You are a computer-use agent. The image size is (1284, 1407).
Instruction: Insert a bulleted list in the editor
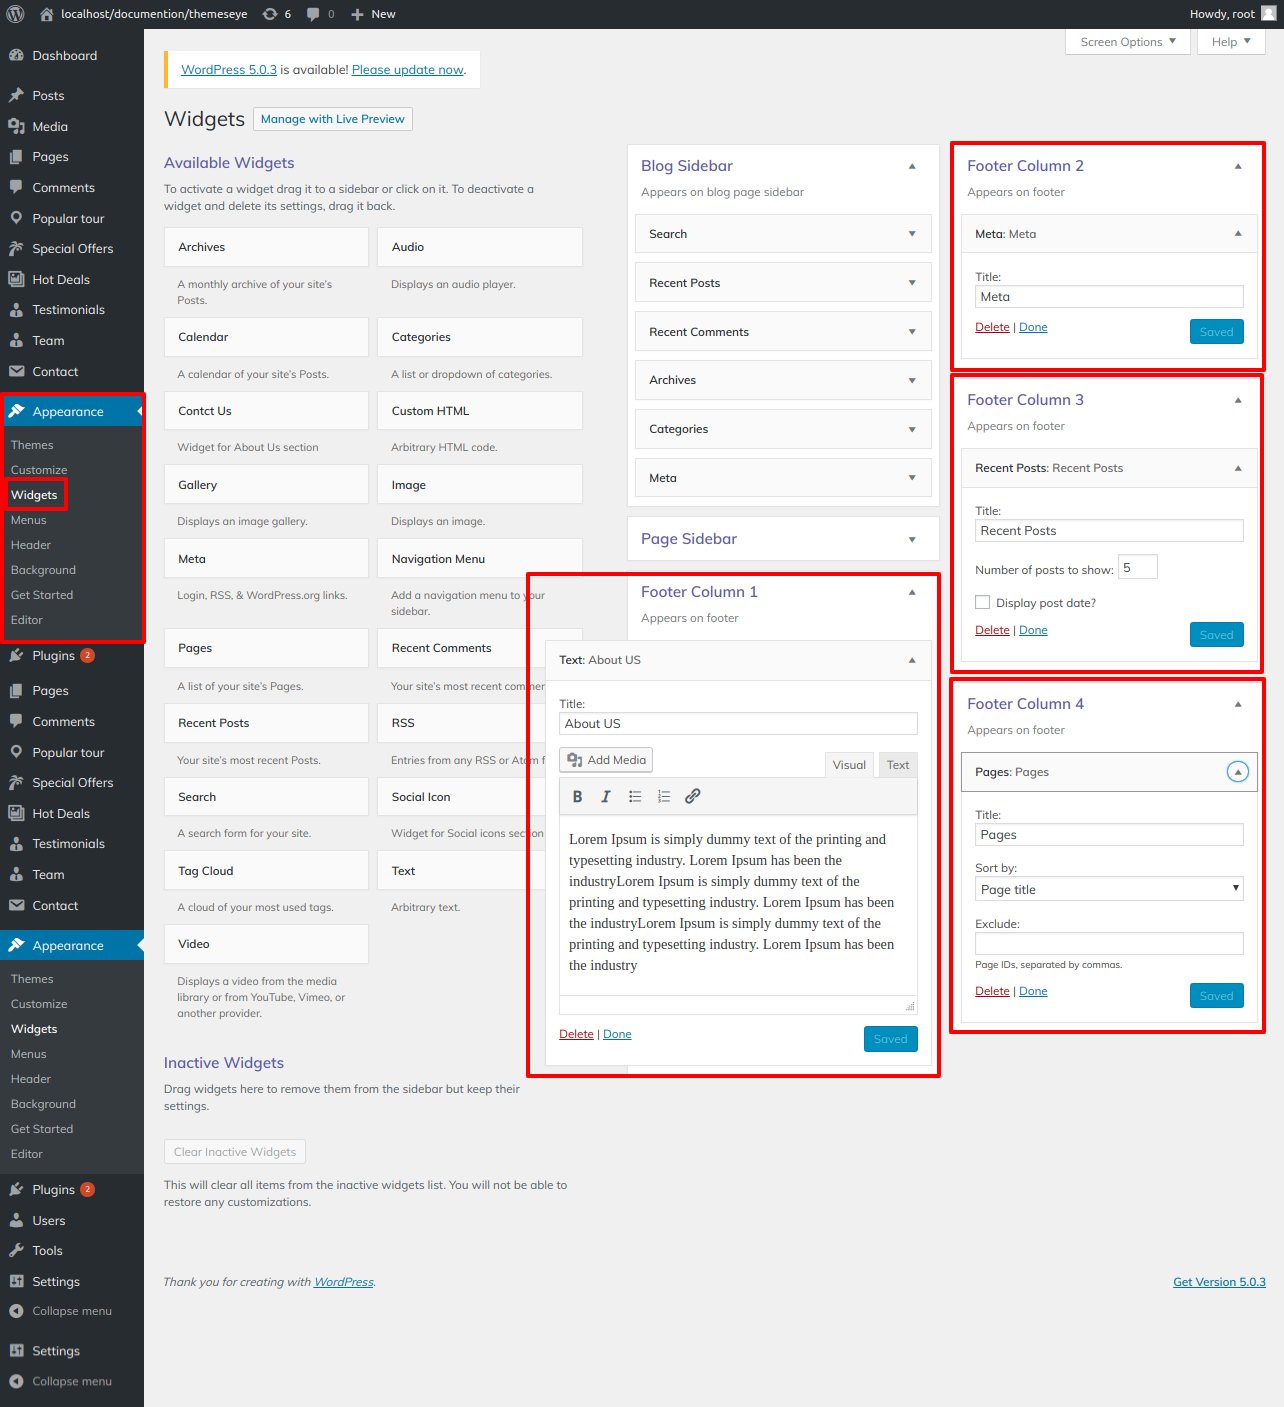[635, 797]
